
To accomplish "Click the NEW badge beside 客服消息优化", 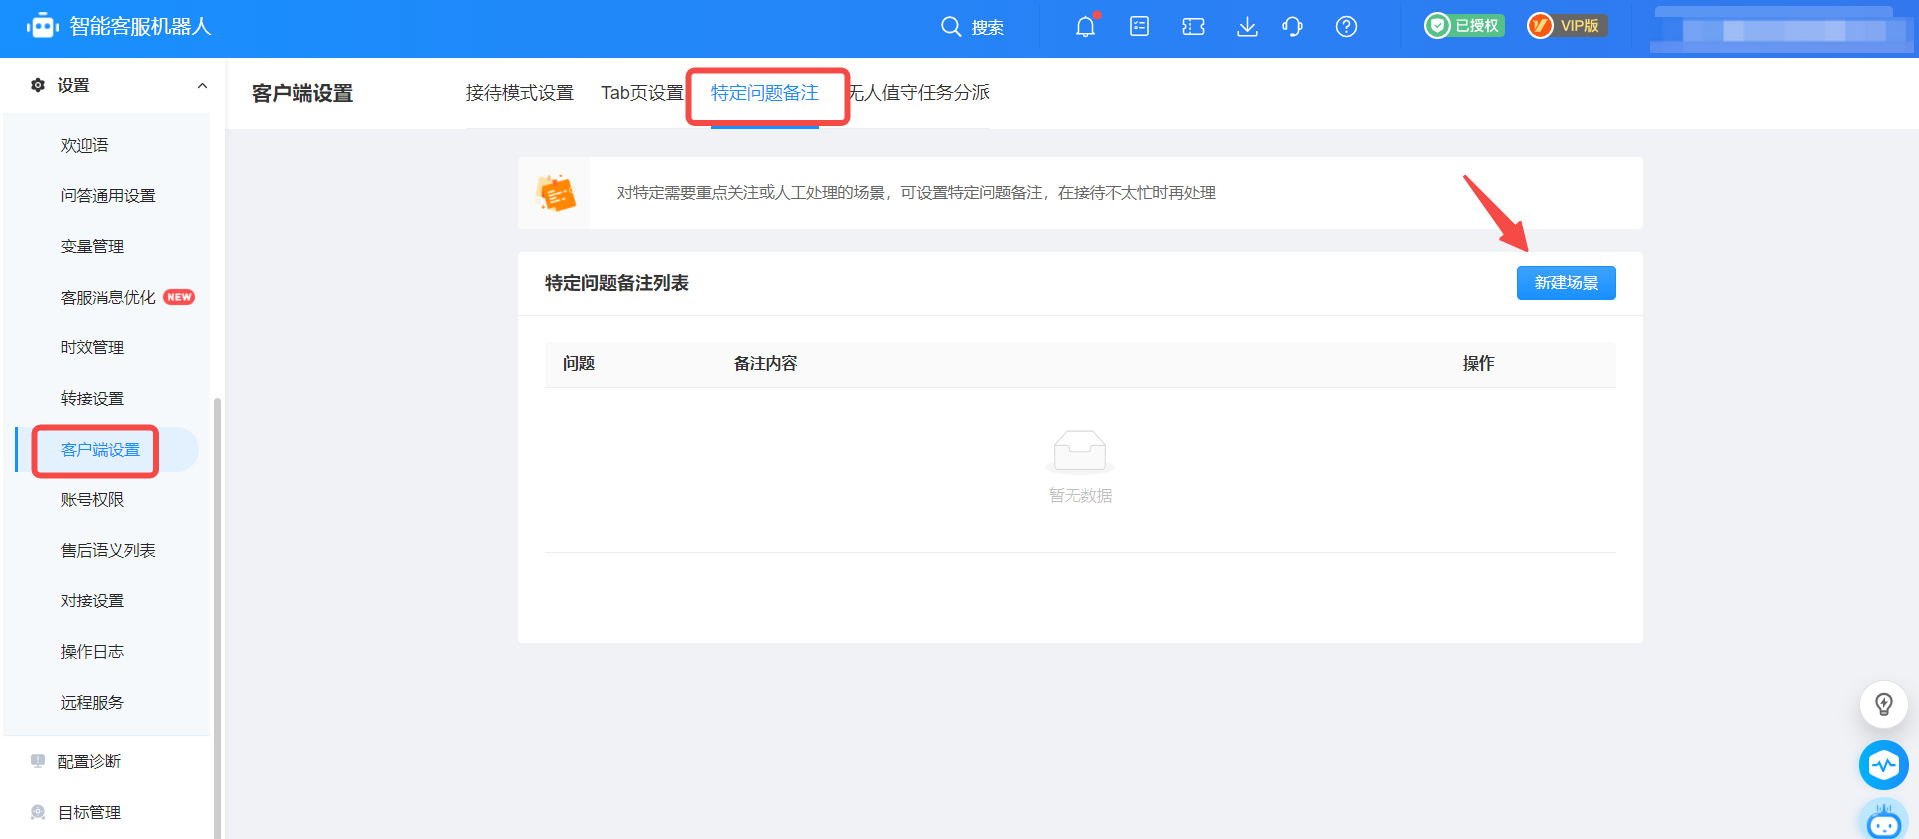I will (179, 297).
